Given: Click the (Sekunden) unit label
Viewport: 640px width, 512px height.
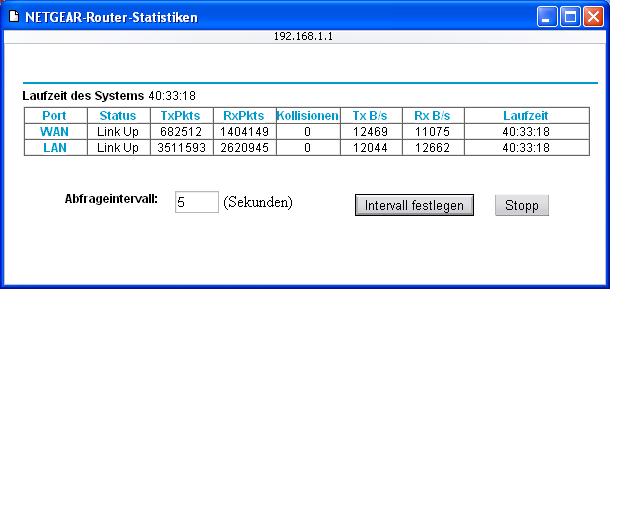Looking at the screenshot, I should 258,202.
